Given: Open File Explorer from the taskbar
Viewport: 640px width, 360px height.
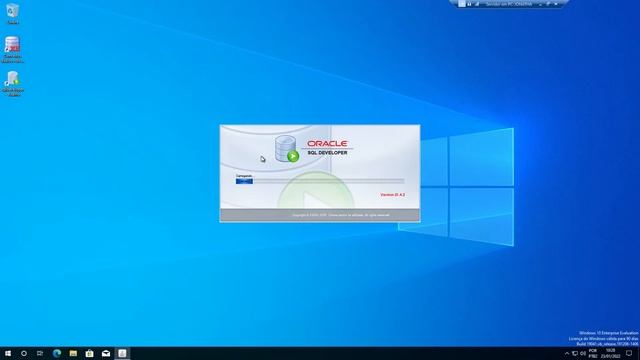Looking at the screenshot, I should (73, 353).
